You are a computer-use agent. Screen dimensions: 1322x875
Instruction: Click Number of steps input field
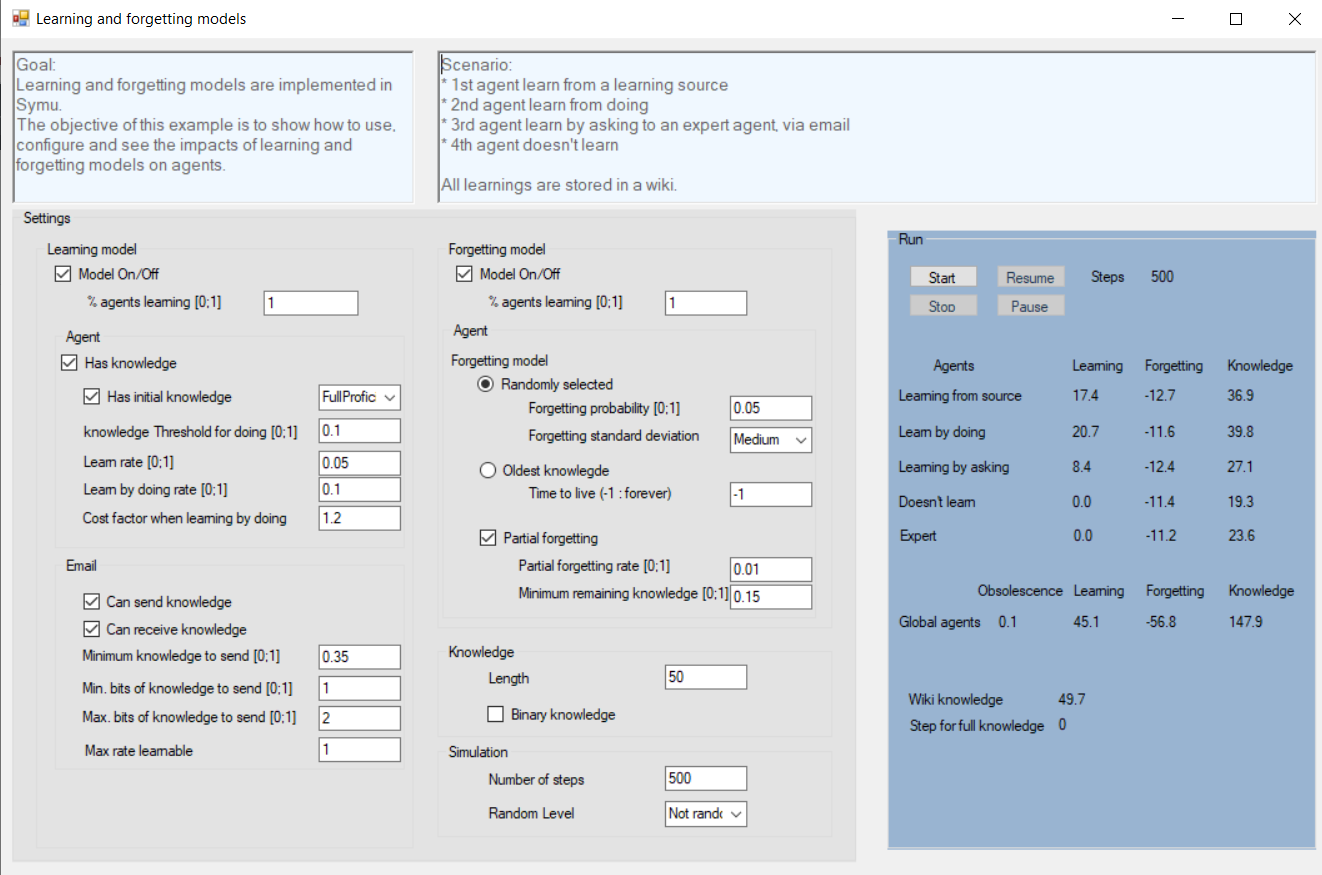click(x=706, y=778)
